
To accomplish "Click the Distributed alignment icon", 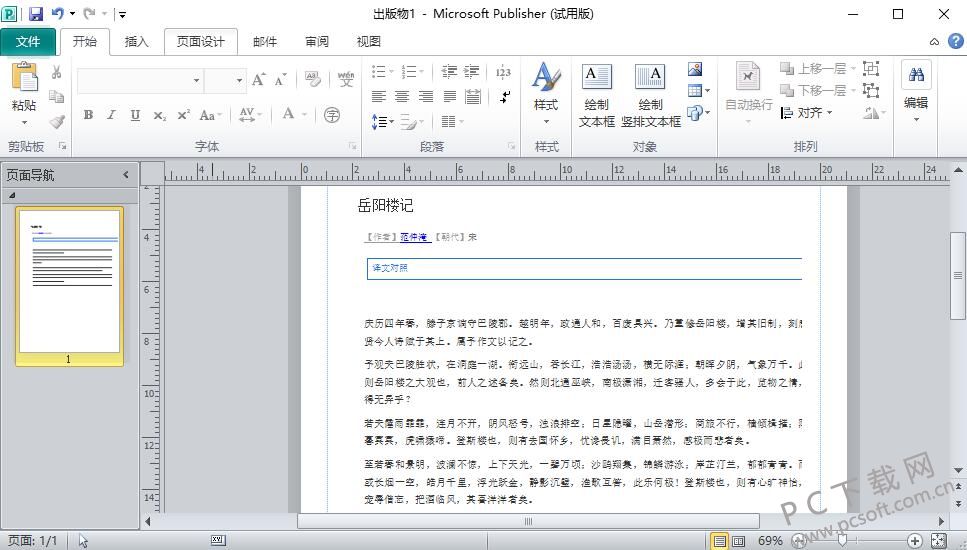I will [x=473, y=96].
